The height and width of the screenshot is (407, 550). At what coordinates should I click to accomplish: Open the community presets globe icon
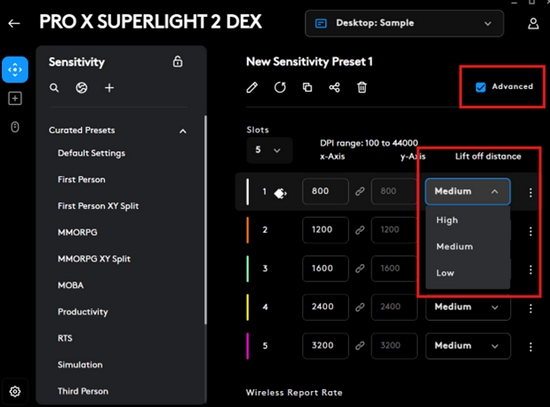(x=82, y=88)
